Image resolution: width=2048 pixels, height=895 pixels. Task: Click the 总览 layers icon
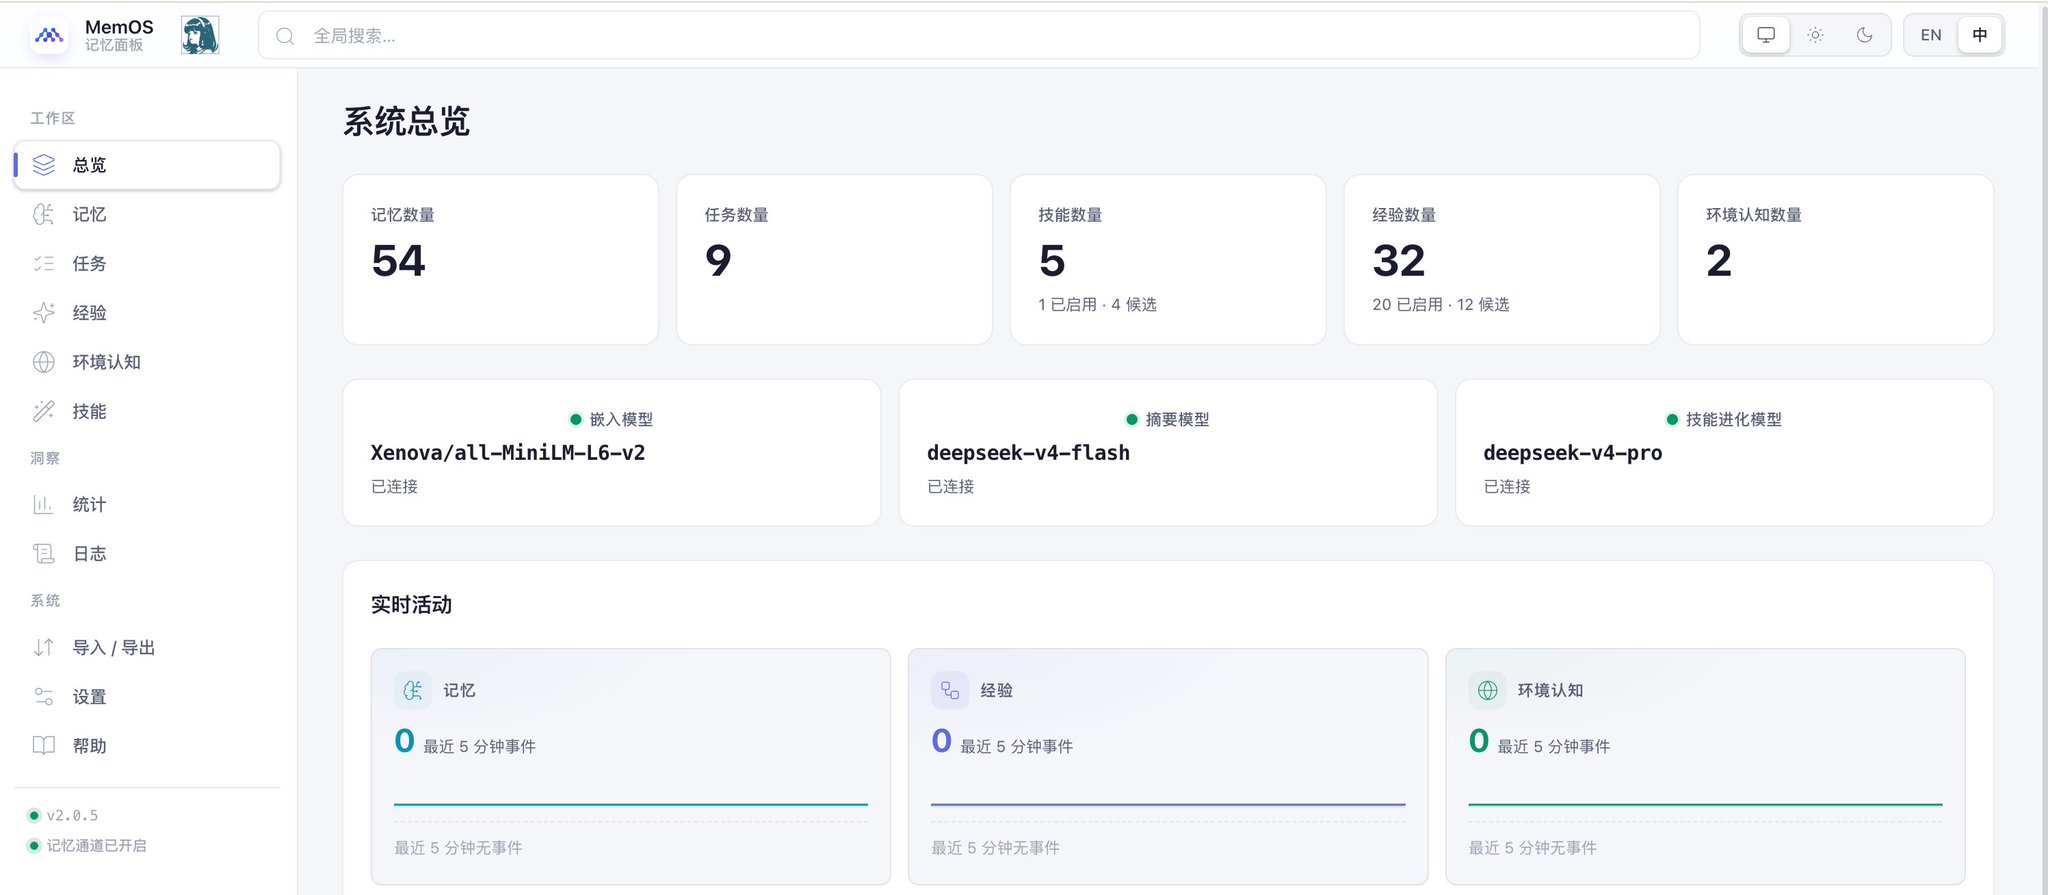[44, 165]
